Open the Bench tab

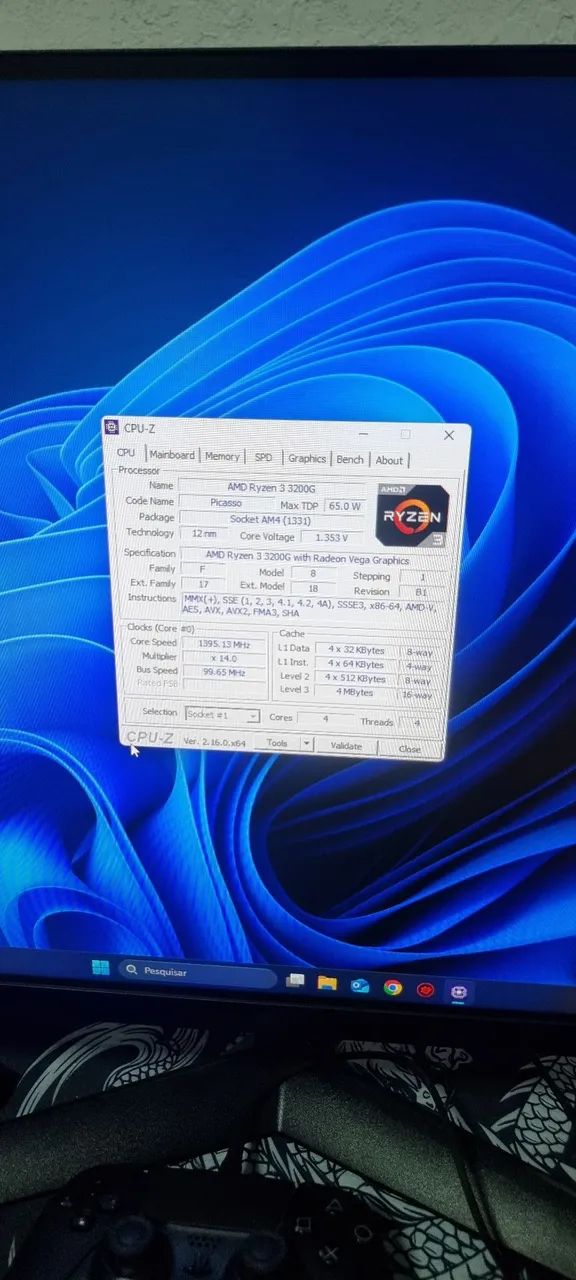point(350,459)
